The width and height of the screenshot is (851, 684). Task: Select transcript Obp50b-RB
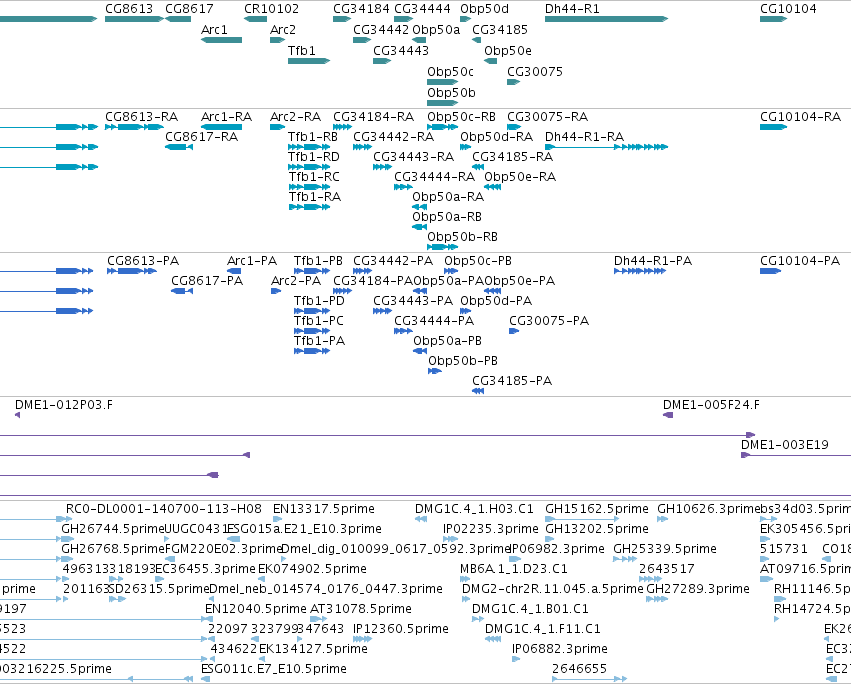pyautogui.click(x=442, y=247)
